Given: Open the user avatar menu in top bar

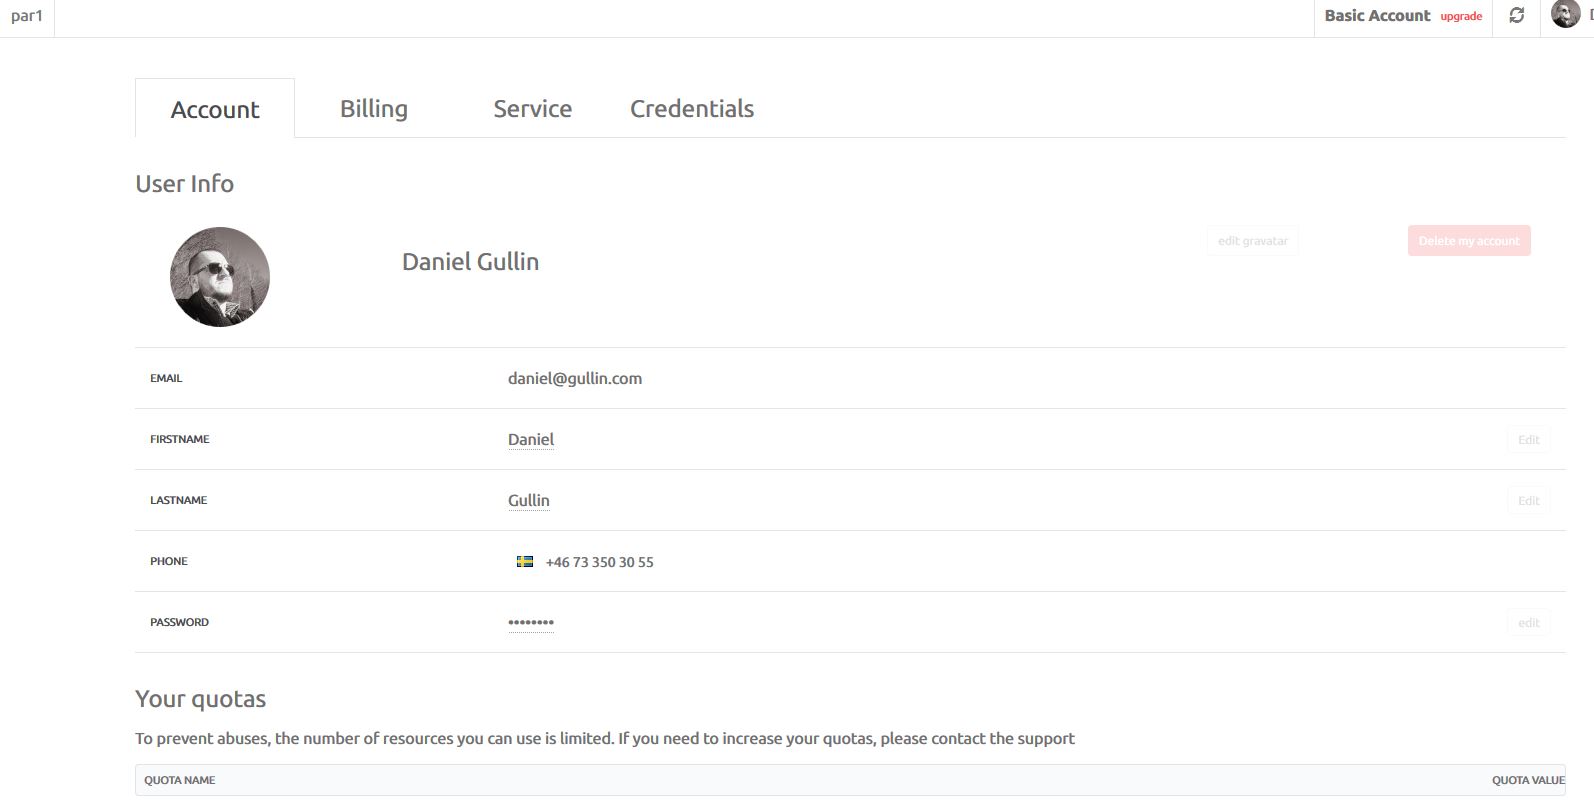Looking at the screenshot, I should pyautogui.click(x=1565, y=15).
